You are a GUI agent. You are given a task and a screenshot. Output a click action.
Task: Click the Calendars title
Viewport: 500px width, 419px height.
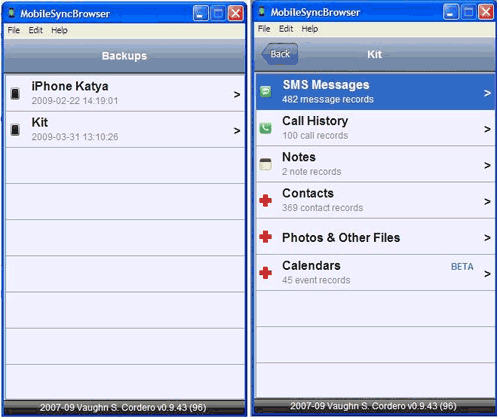pyautogui.click(x=311, y=266)
